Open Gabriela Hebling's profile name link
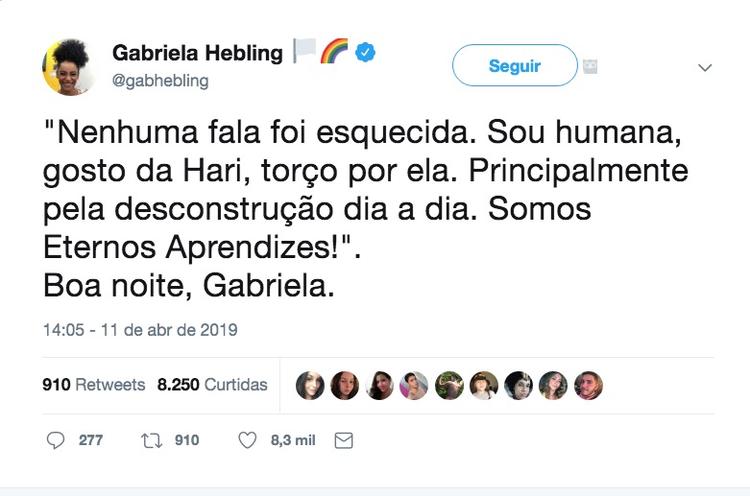This screenshot has height=496, width=750. click(197, 53)
